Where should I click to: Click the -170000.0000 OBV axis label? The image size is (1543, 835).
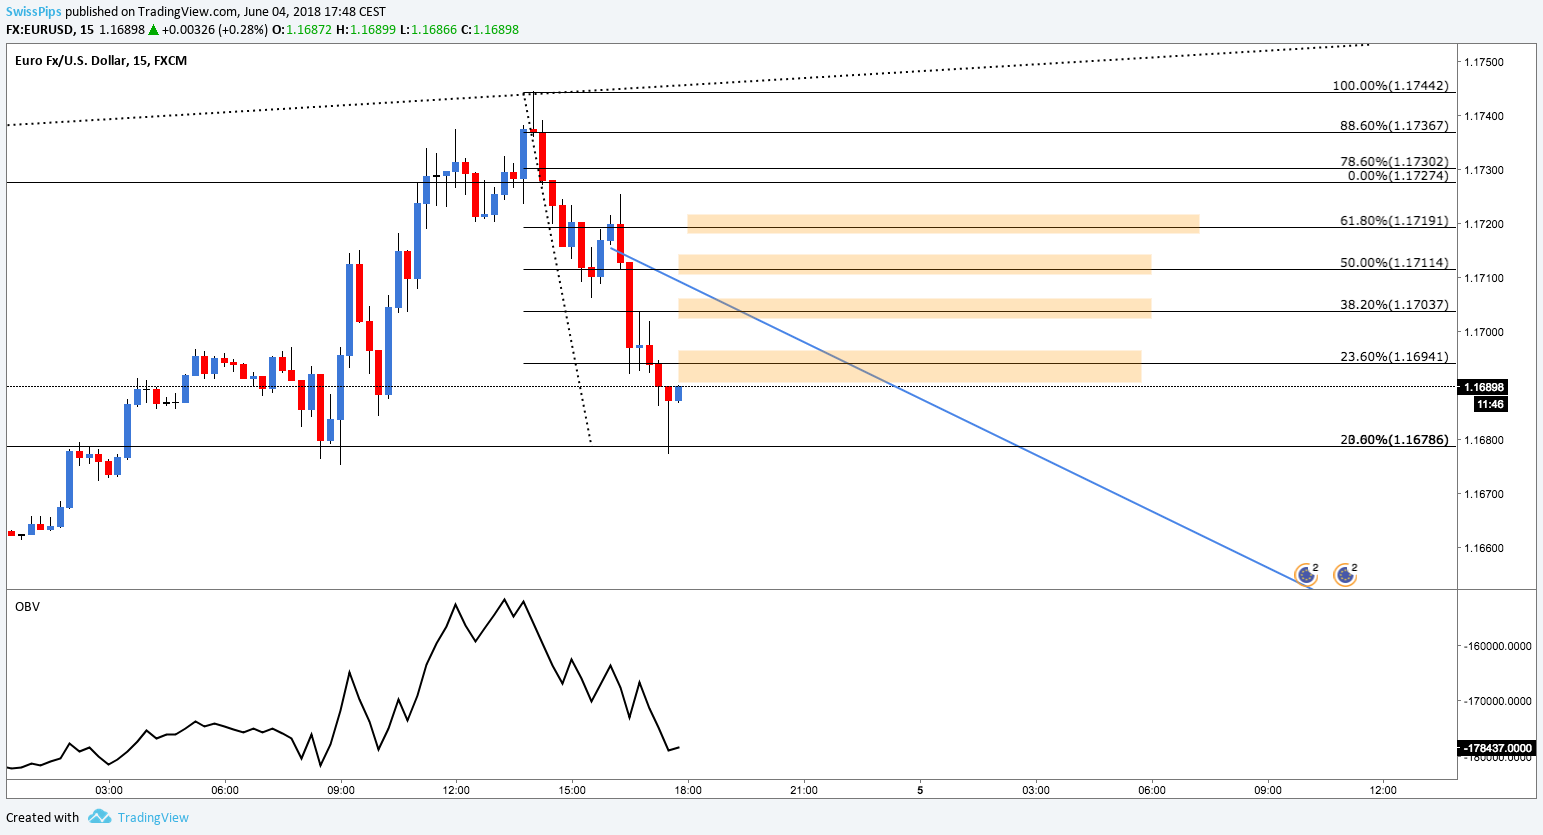point(1498,701)
